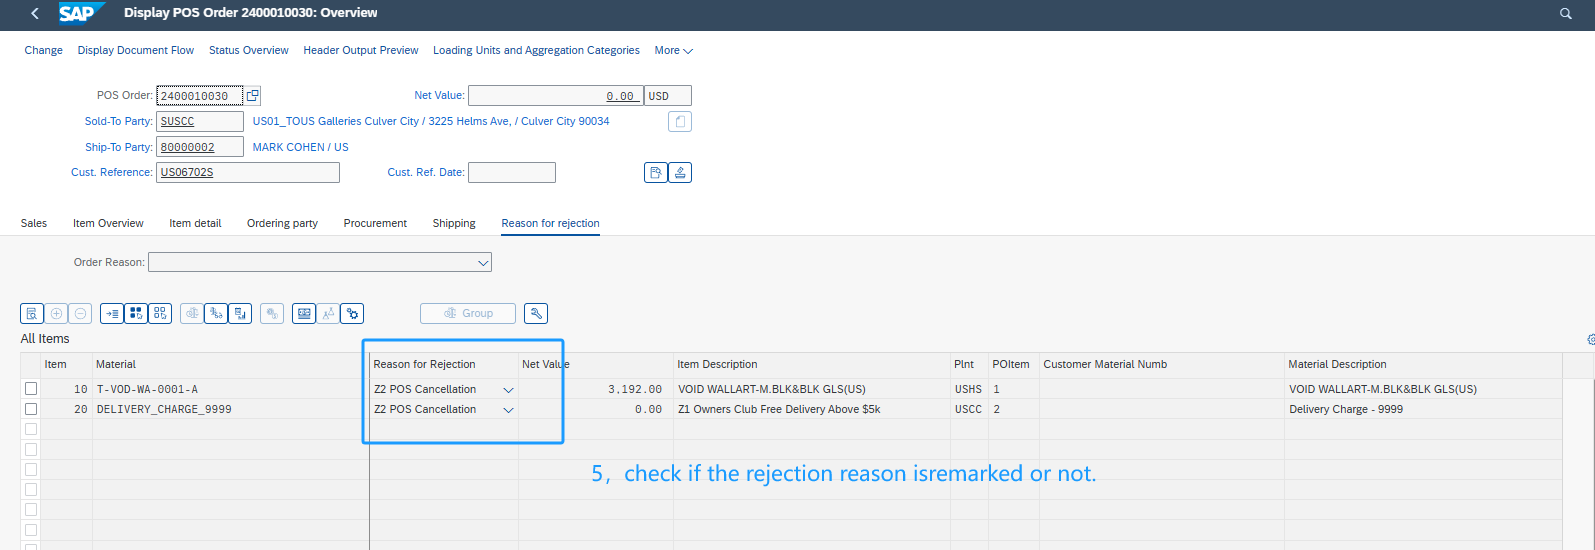This screenshot has width=1595, height=550.
Task: Click the gear settings toolbar icon
Action: tap(352, 314)
